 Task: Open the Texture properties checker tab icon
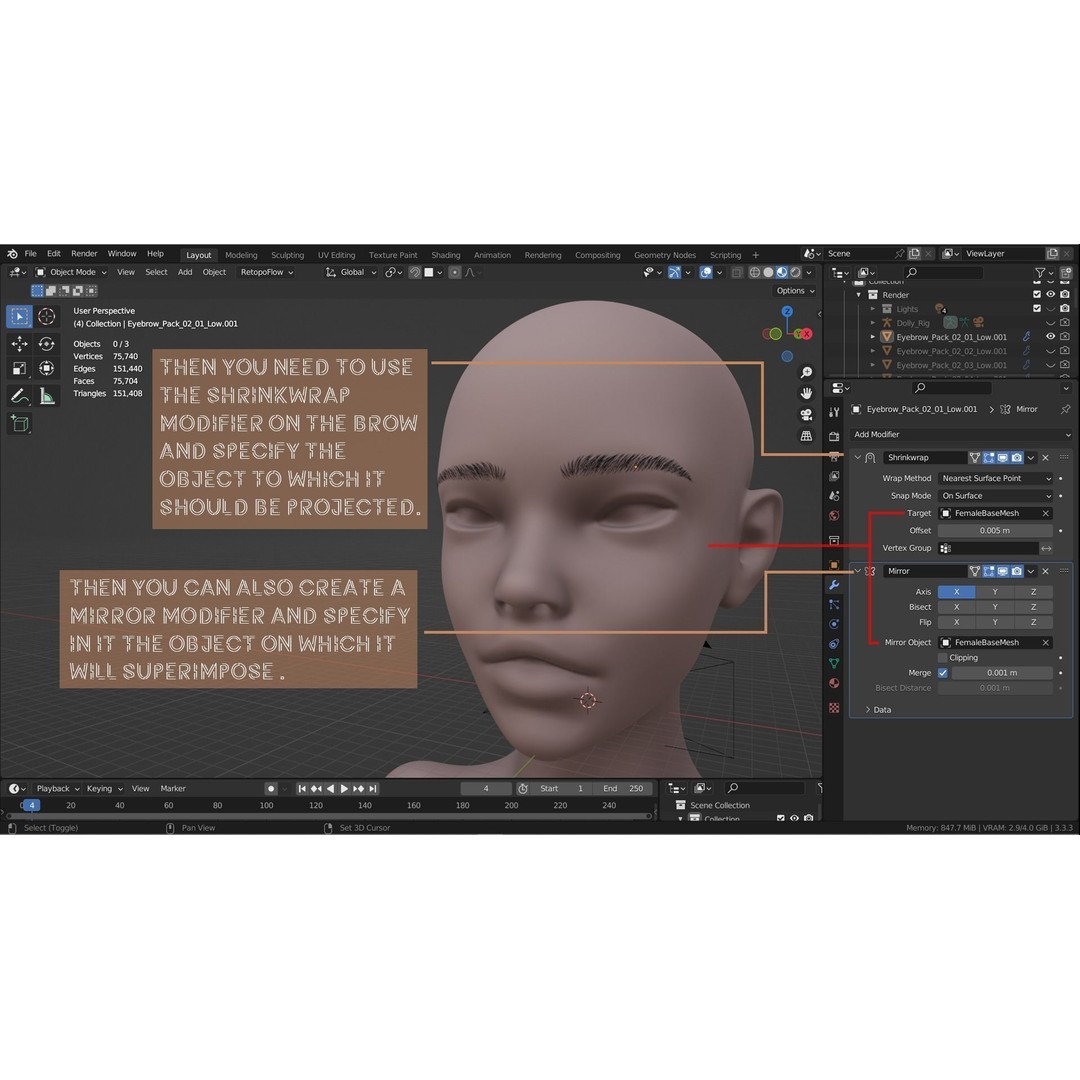pos(834,708)
